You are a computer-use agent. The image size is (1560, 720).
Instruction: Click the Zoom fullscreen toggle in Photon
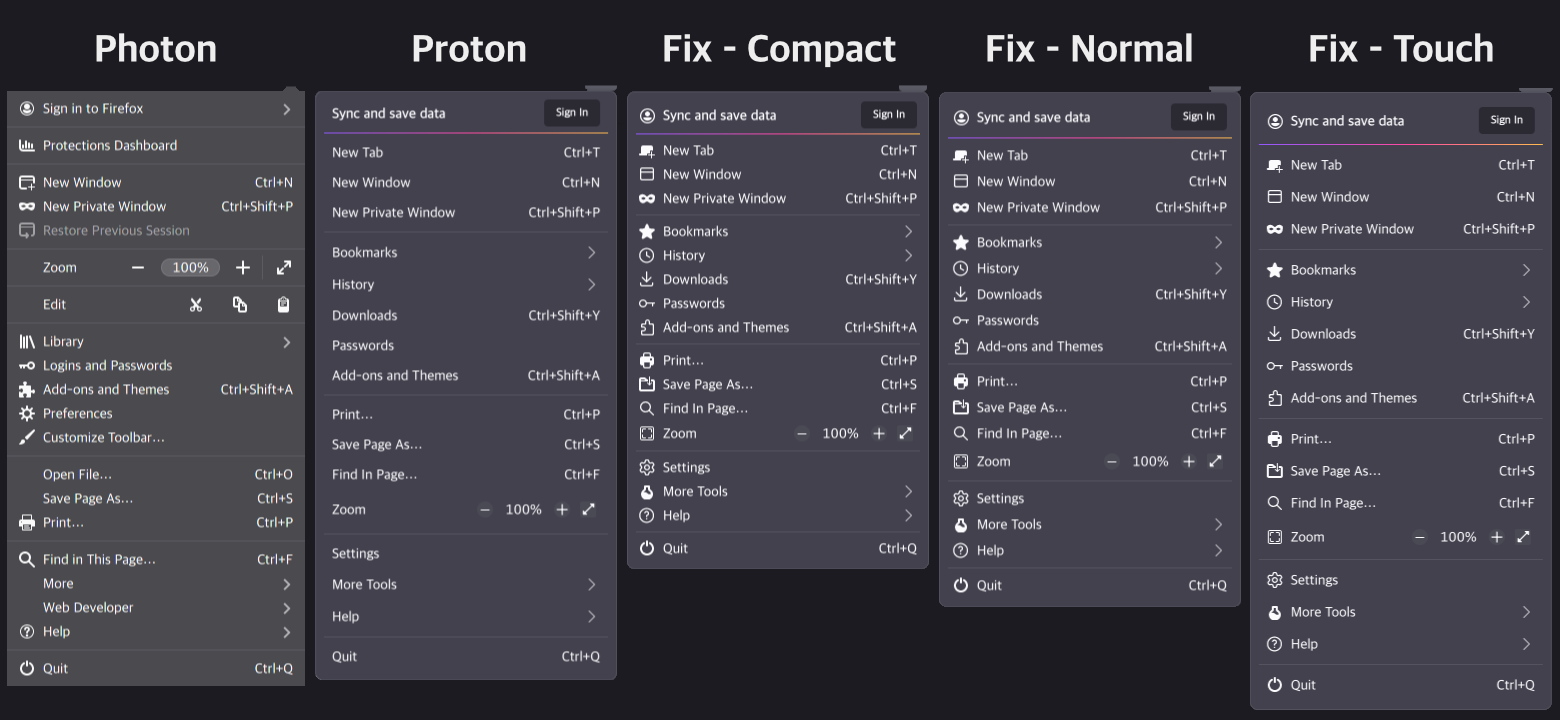point(284,267)
